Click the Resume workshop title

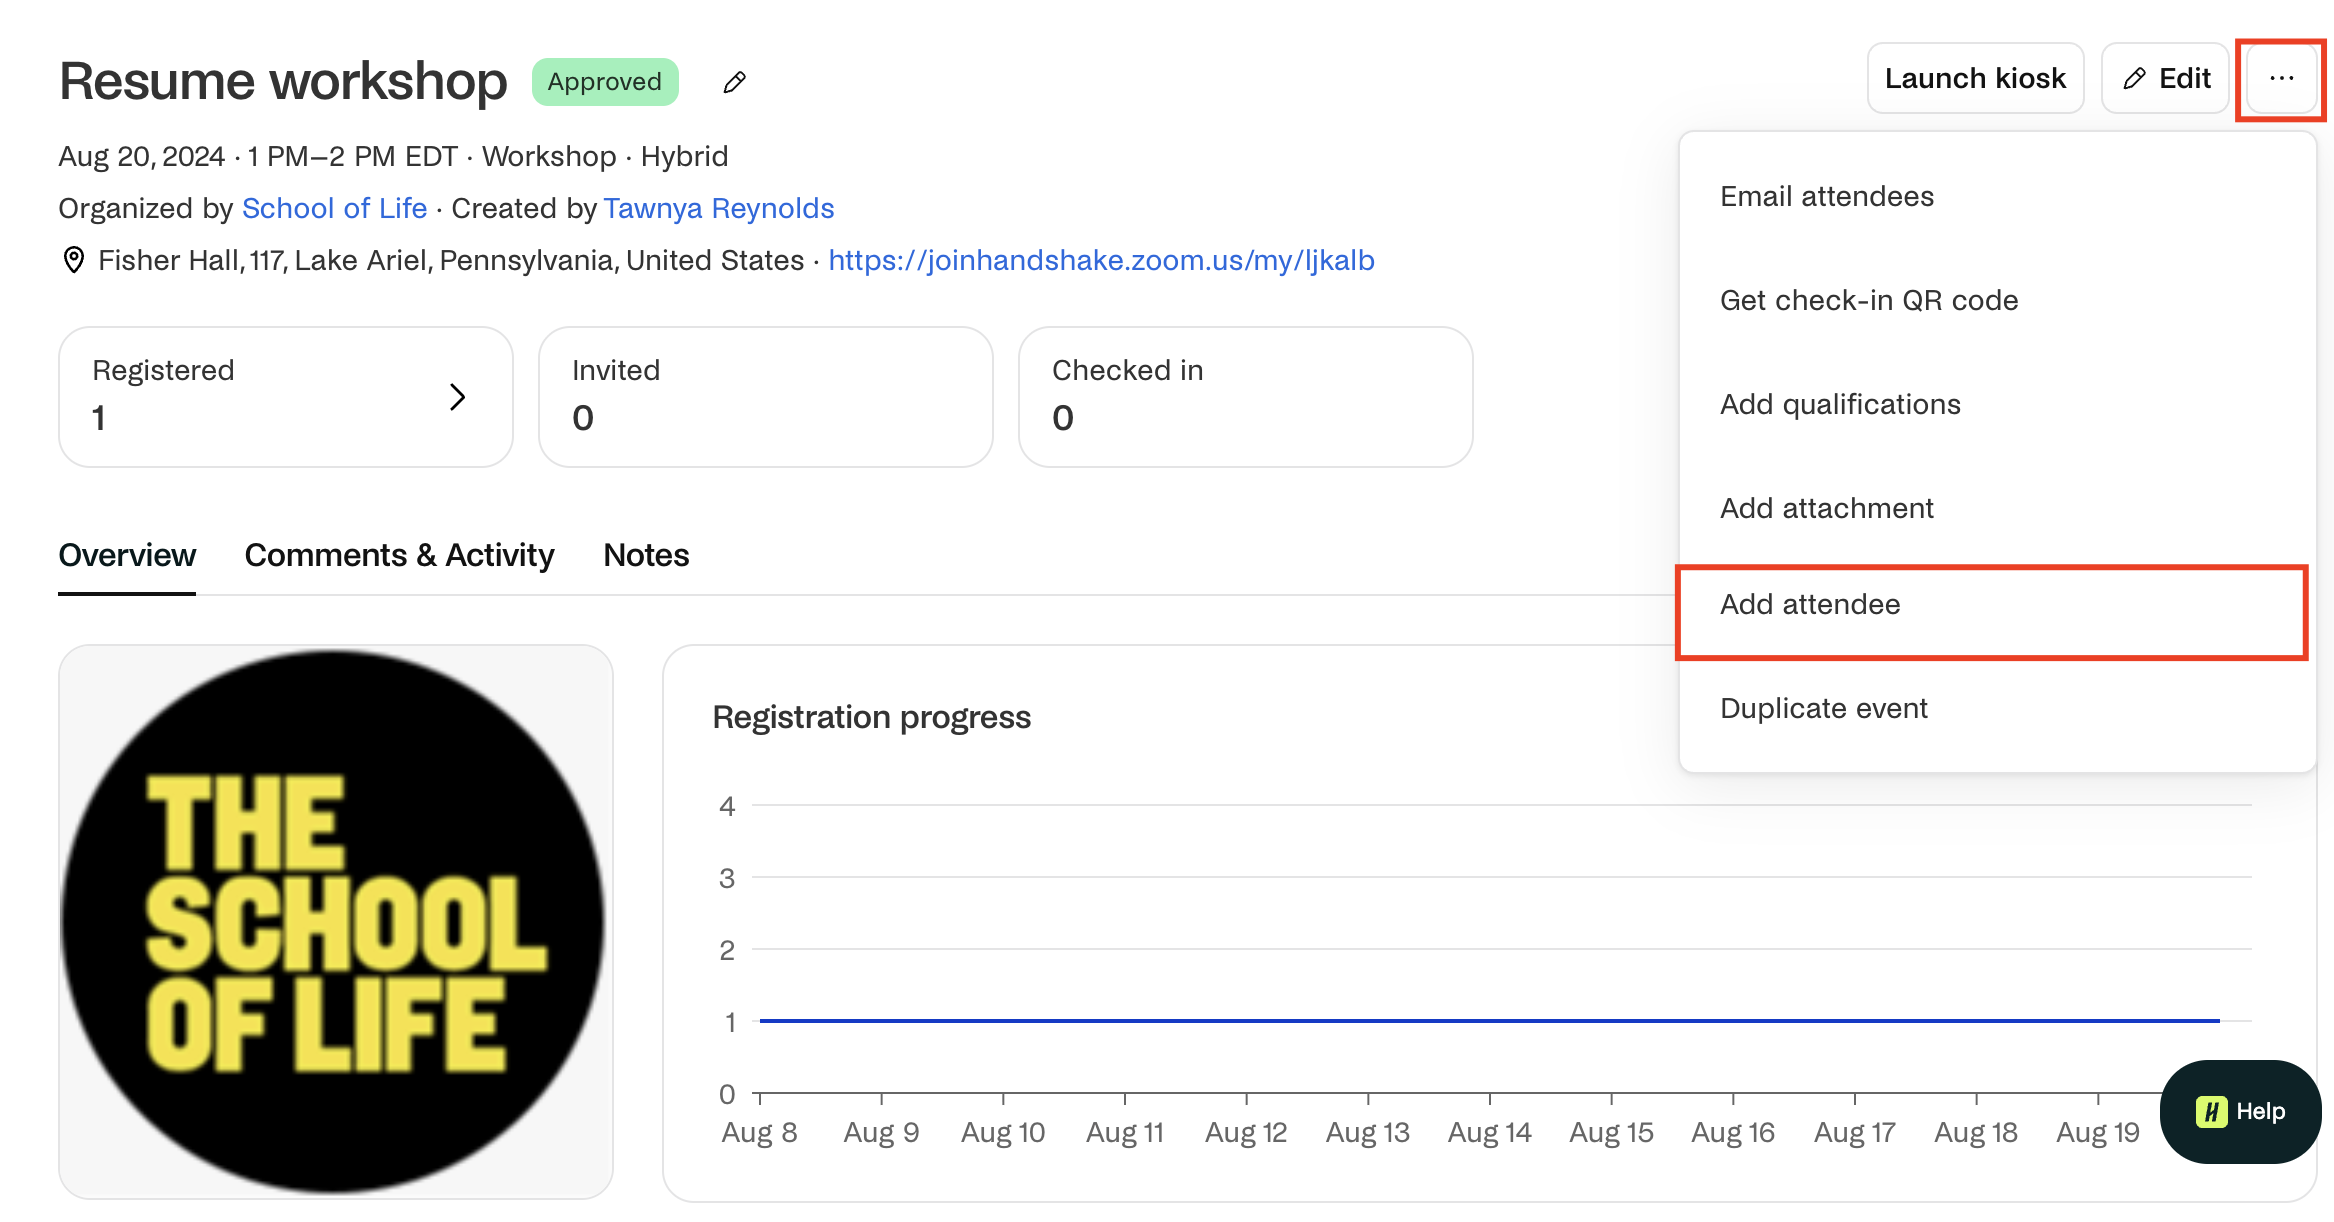[283, 81]
